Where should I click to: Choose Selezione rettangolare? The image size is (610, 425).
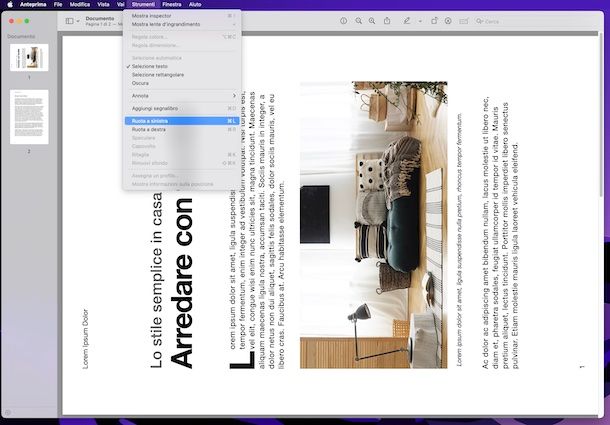pos(182,75)
